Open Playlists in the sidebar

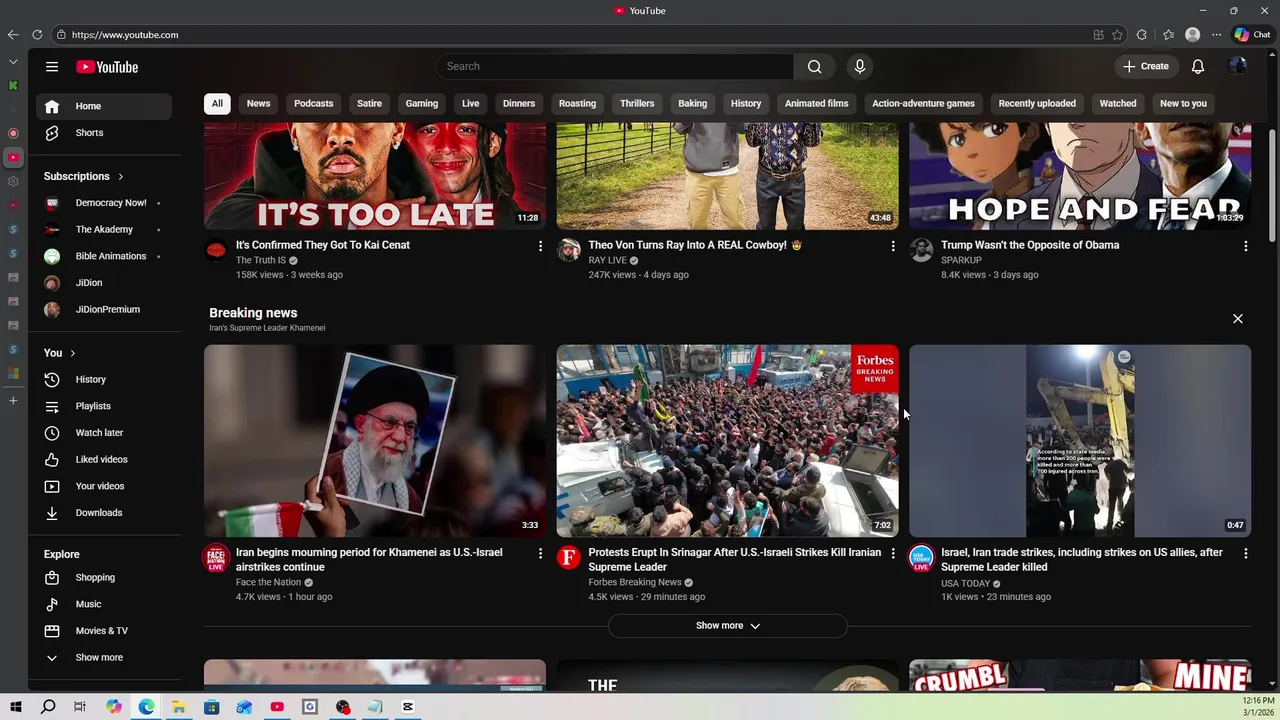pos(104,406)
